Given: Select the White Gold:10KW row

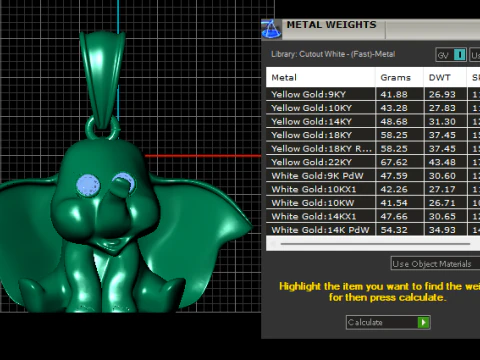Looking at the screenshot, I should point(373,203).
